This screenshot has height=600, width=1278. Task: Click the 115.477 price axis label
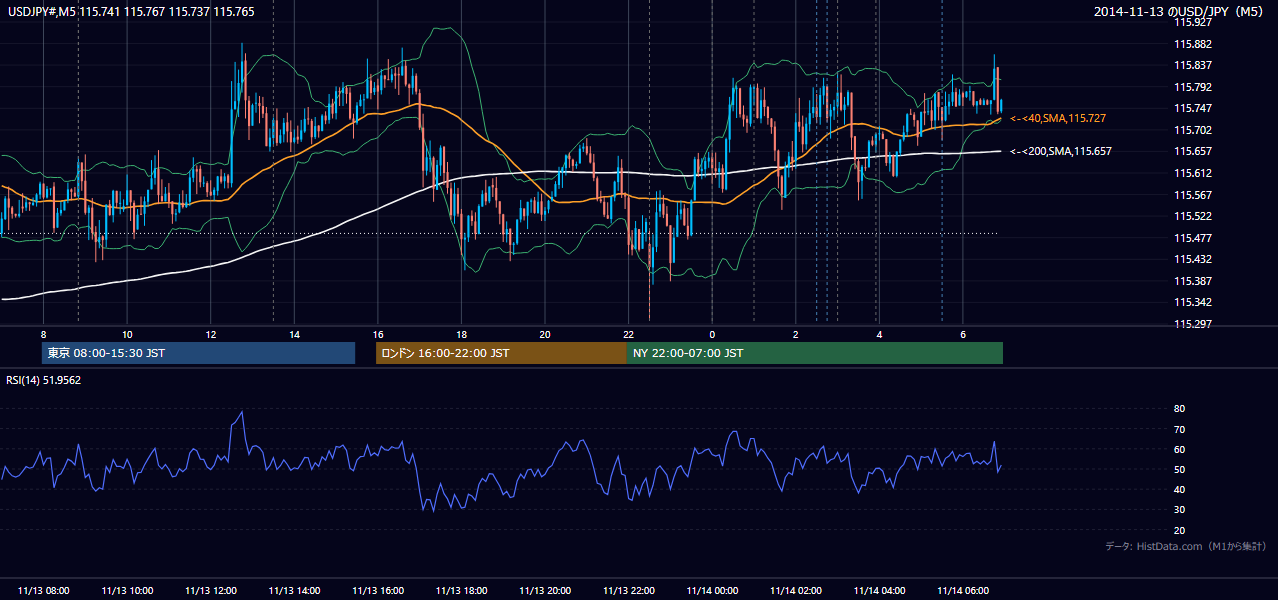click(1192, 238)
